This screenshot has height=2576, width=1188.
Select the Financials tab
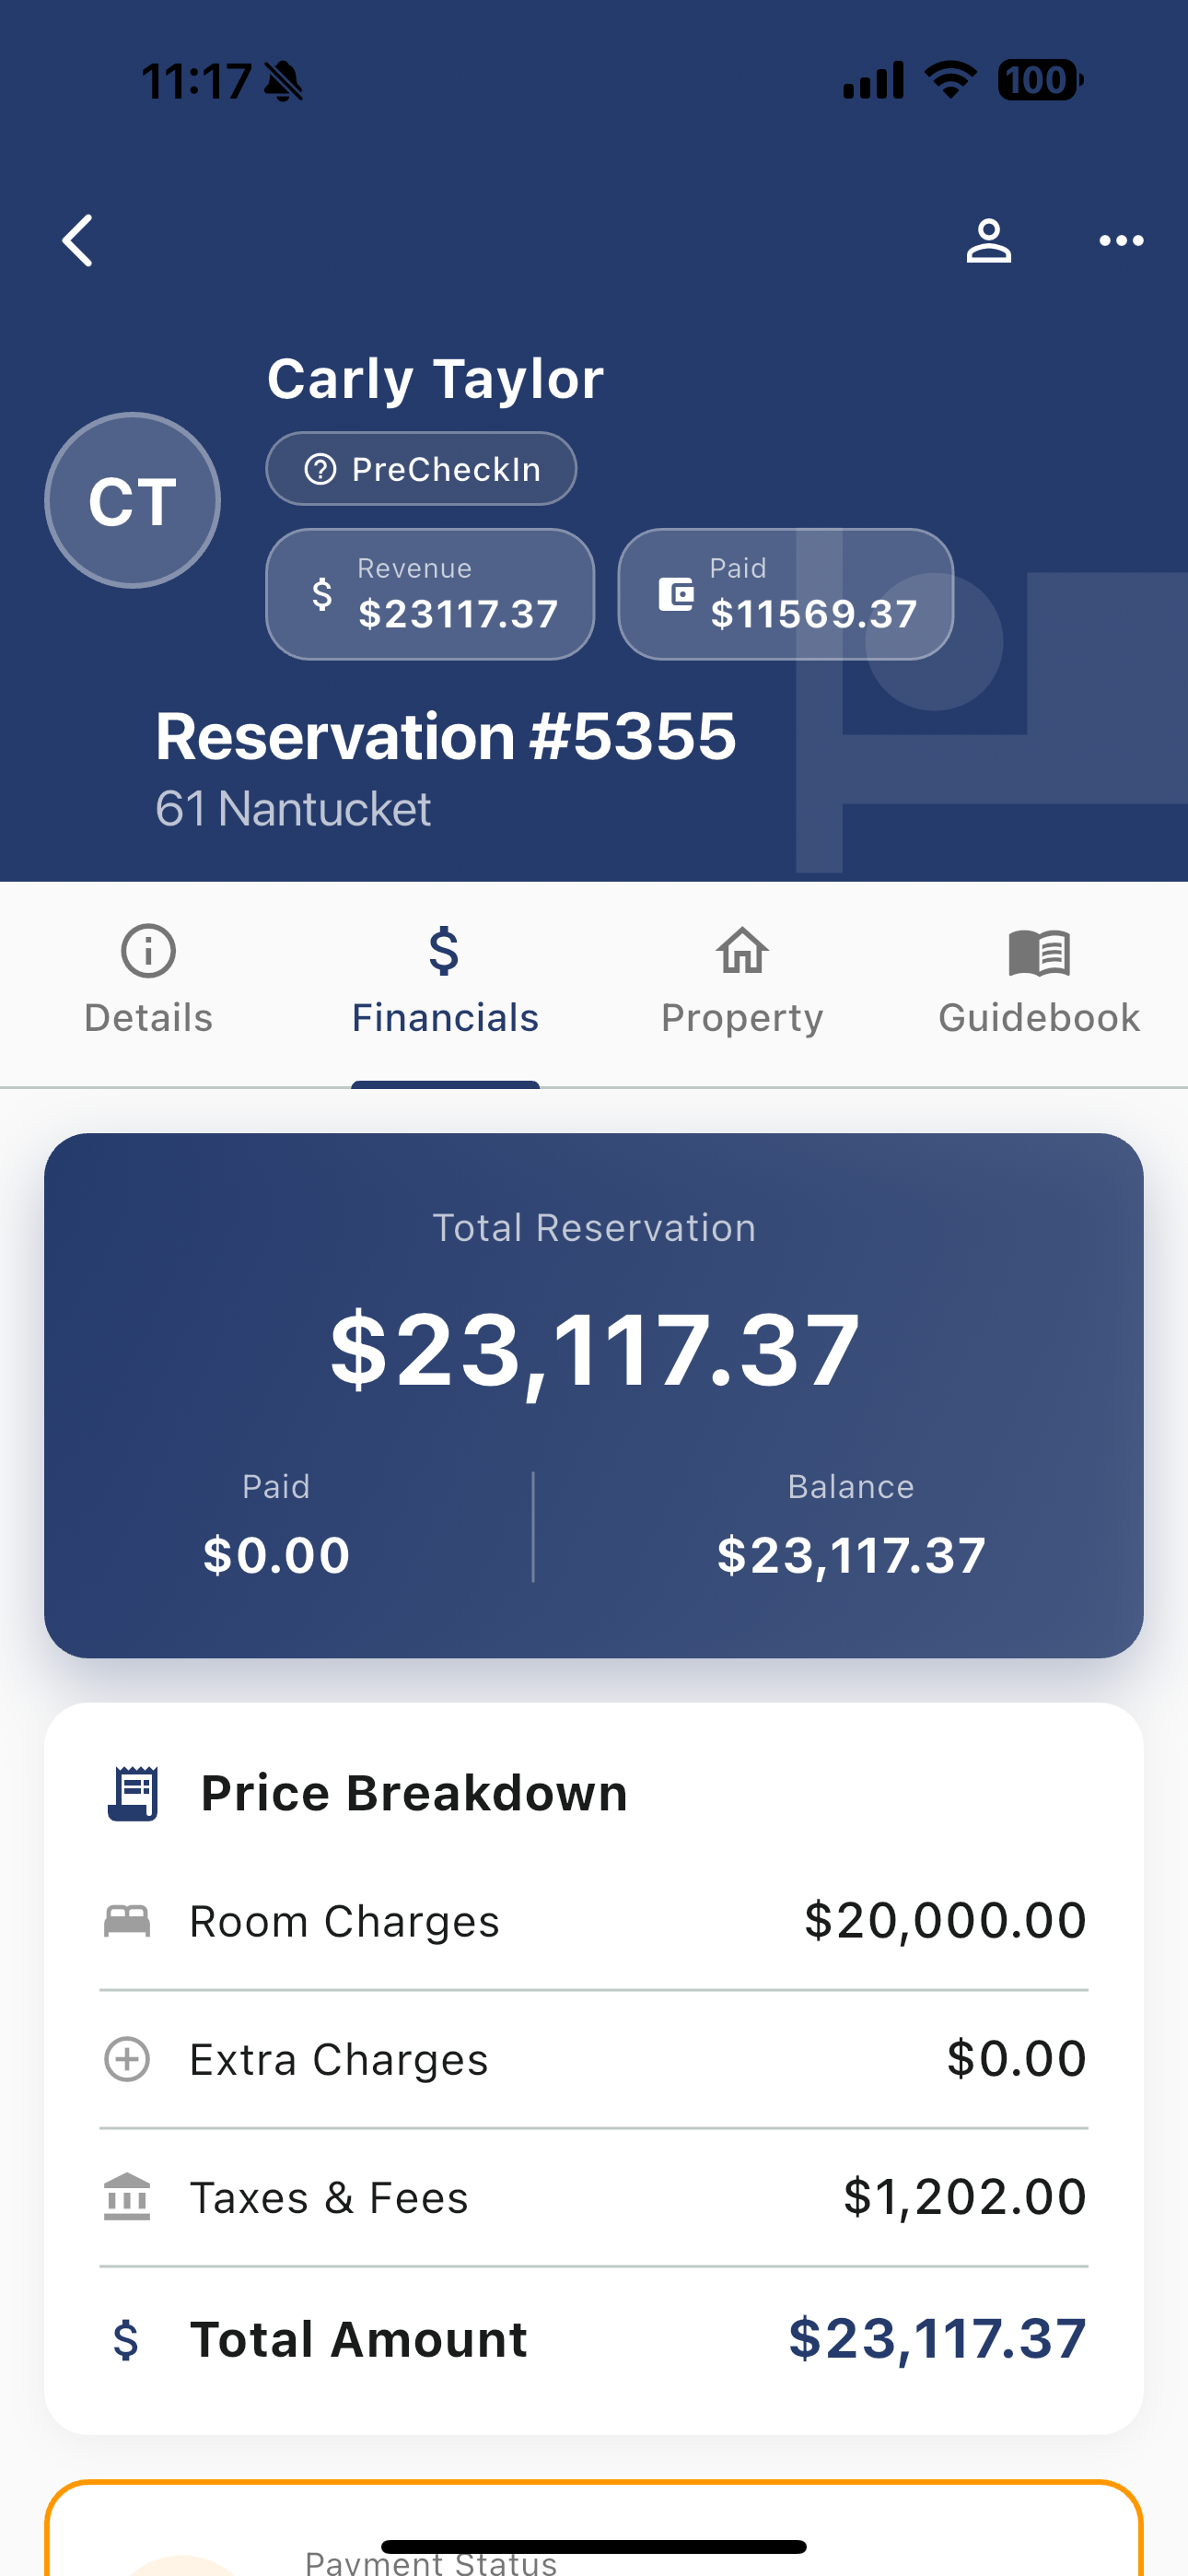[445, 982]
